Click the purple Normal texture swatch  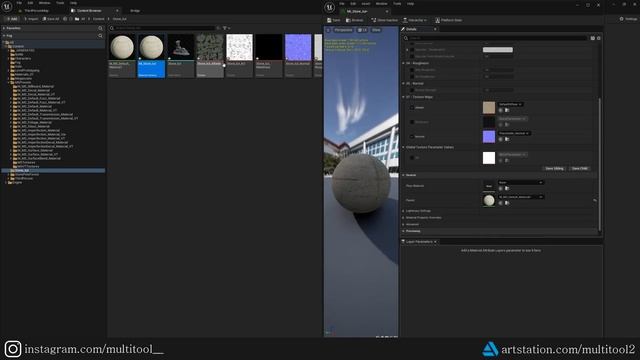(489, 137)
